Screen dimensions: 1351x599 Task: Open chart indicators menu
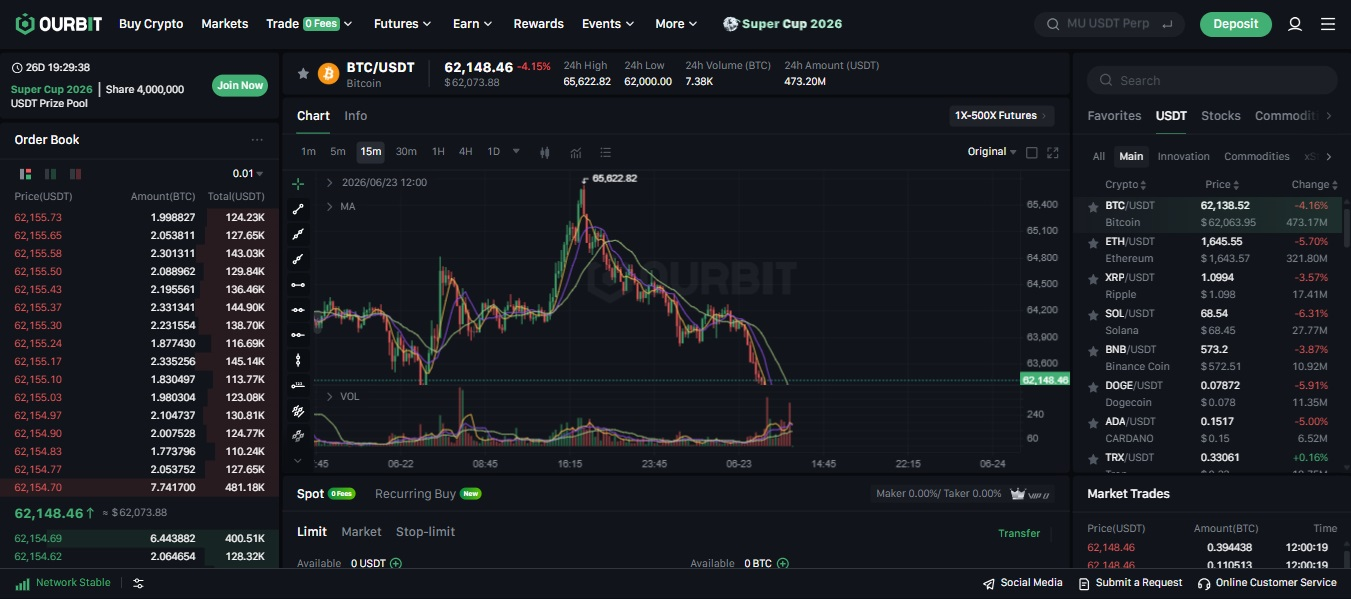tap(576, 152)
